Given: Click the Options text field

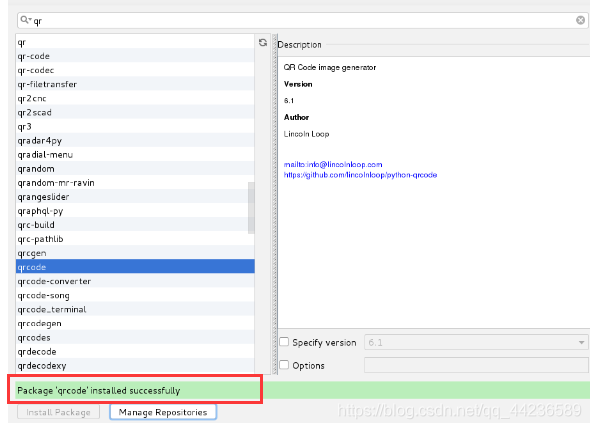Looking at the screenshot, I should (476, 365).
